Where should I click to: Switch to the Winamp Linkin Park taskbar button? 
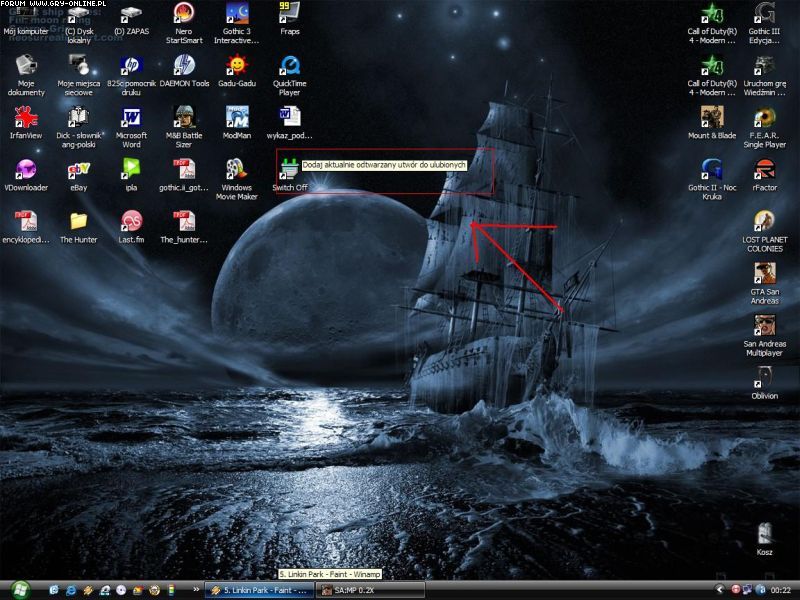pyautogui.click(x=258, y=590)
